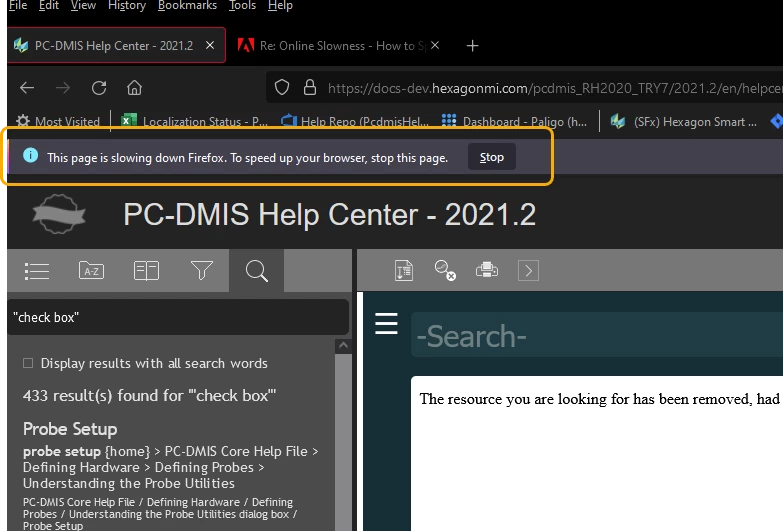783x531 pixels.
Task: Open the A-Z index pane
Action: click(91, 271)
